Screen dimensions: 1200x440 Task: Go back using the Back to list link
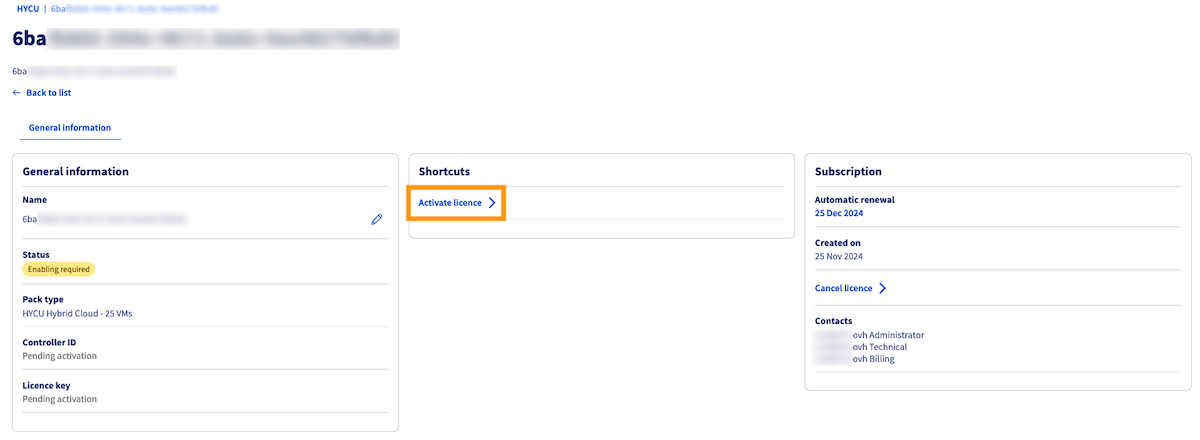48,93
